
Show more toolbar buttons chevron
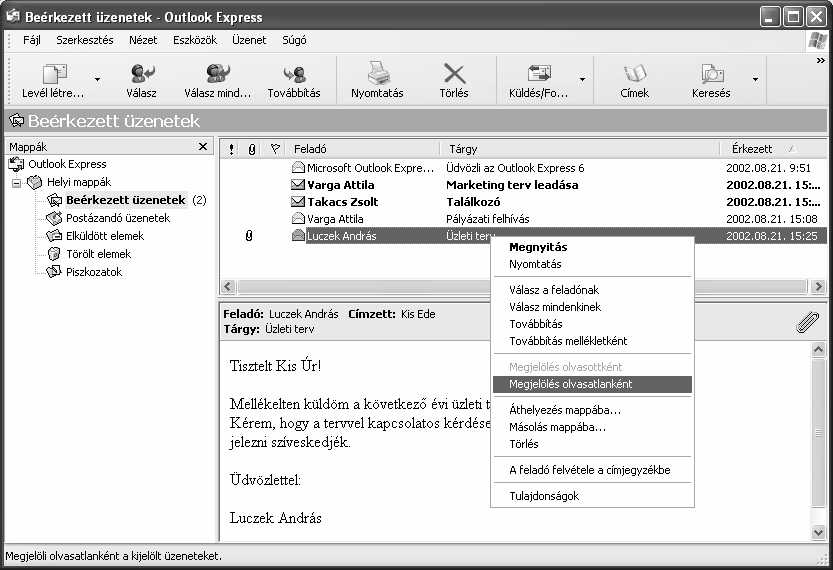click(820, 61)
